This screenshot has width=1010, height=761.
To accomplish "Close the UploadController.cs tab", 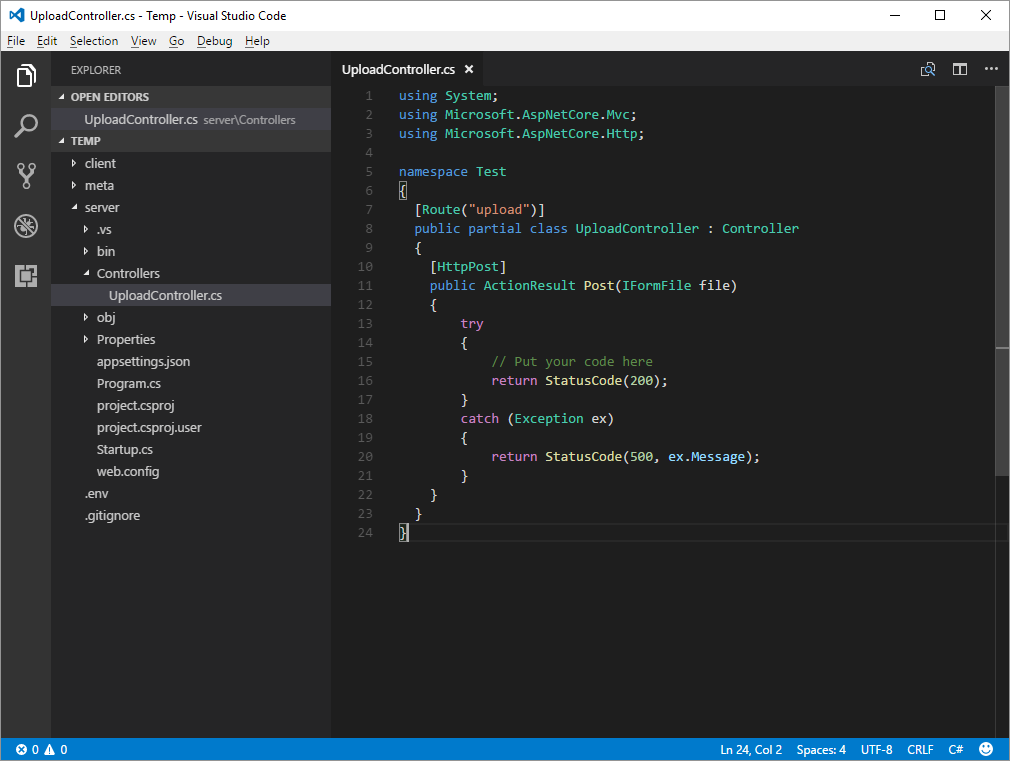I will coord(469,69).
